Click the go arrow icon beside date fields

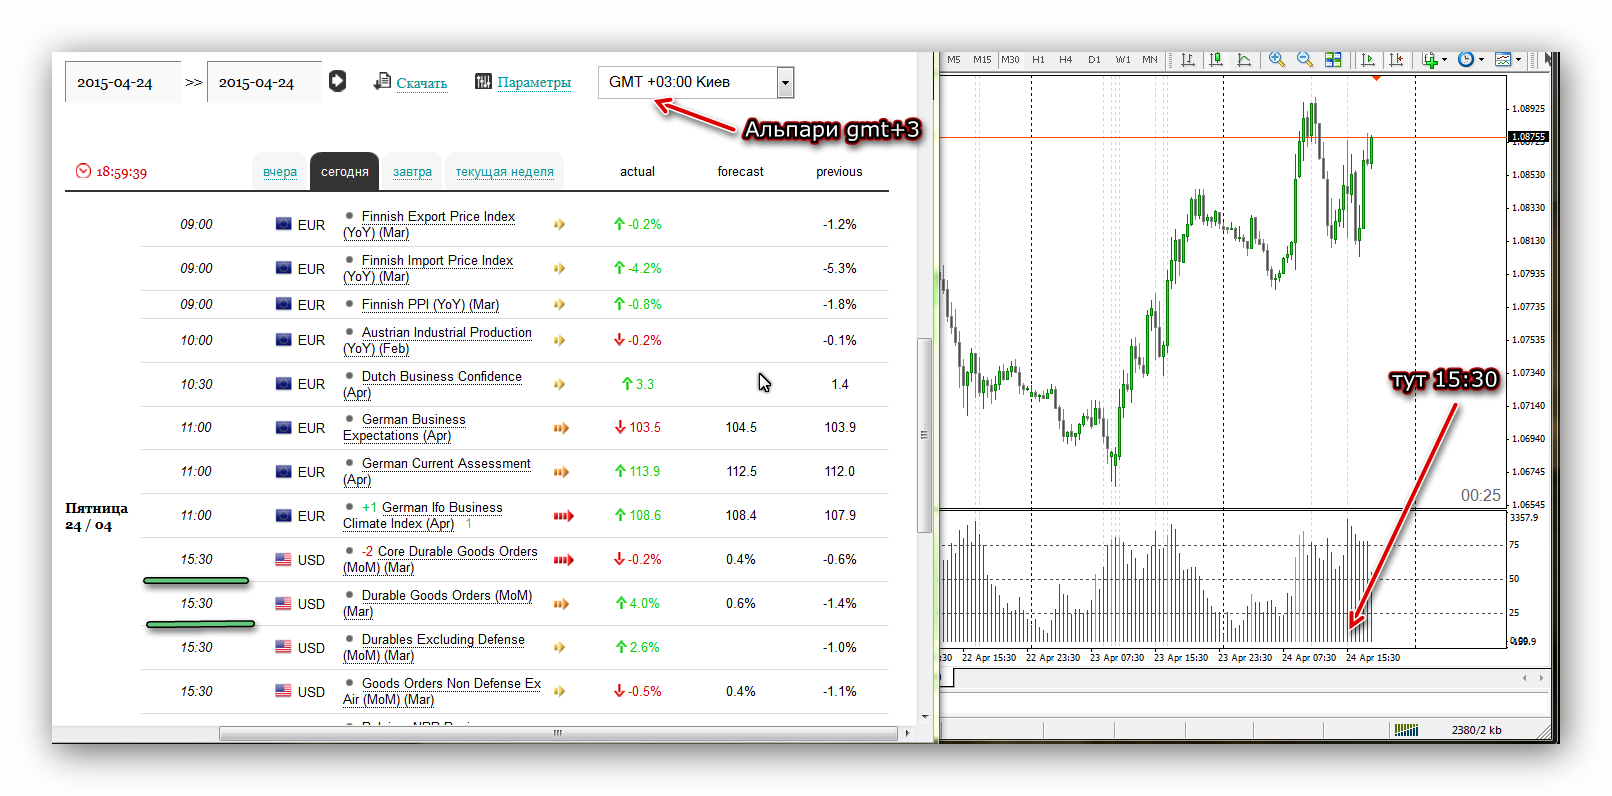click(337, 81)
